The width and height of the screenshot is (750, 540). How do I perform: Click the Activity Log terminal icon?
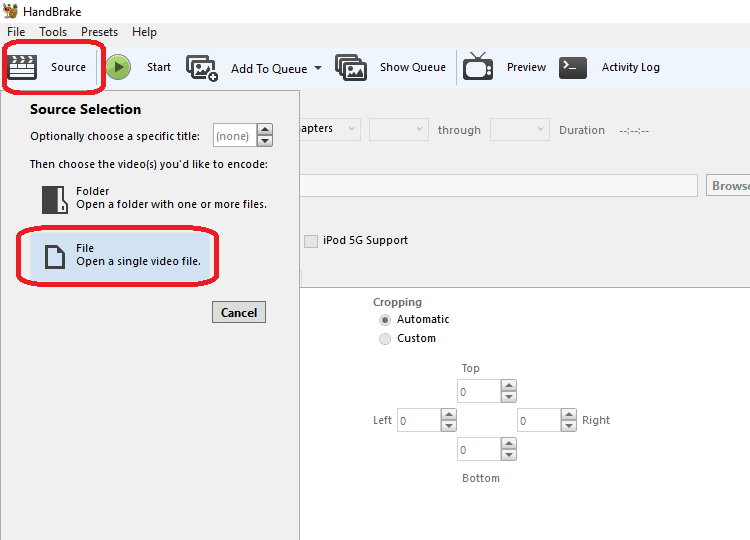click(573, 67)
